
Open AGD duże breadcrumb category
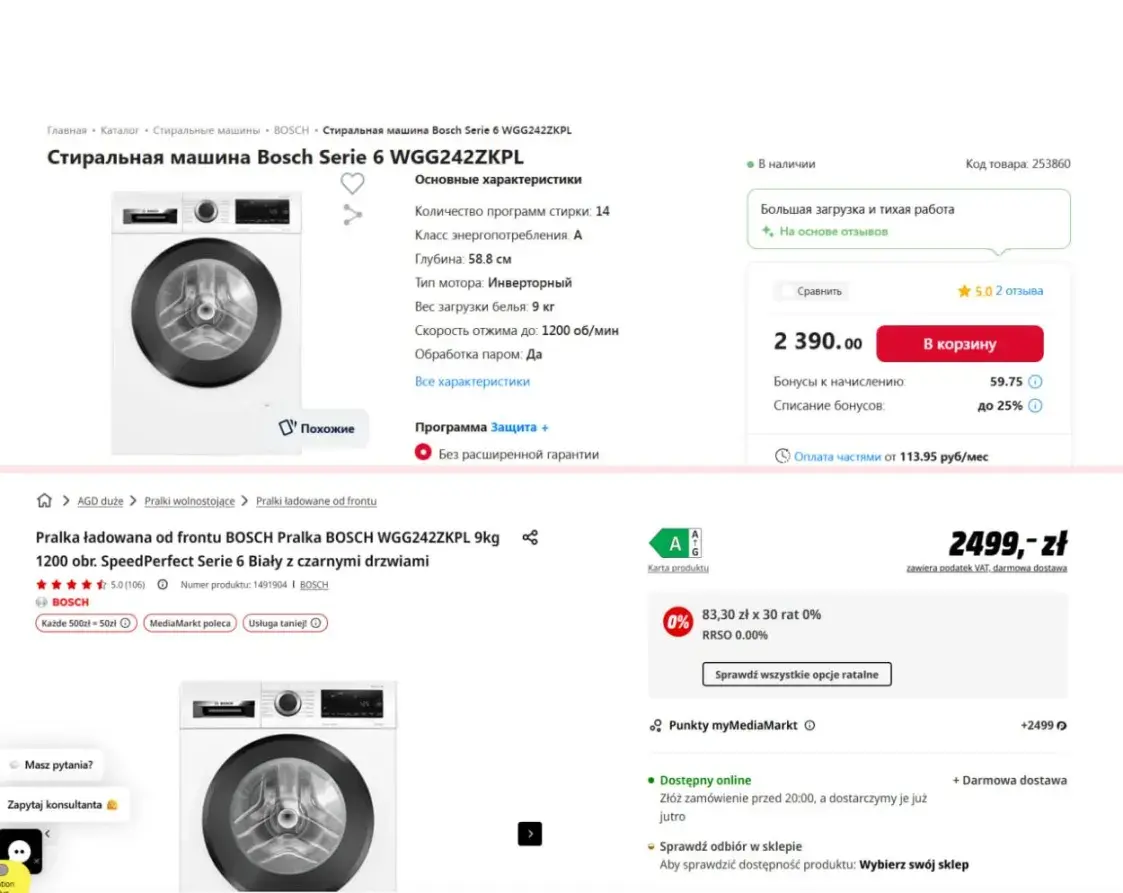pos(100,501)
